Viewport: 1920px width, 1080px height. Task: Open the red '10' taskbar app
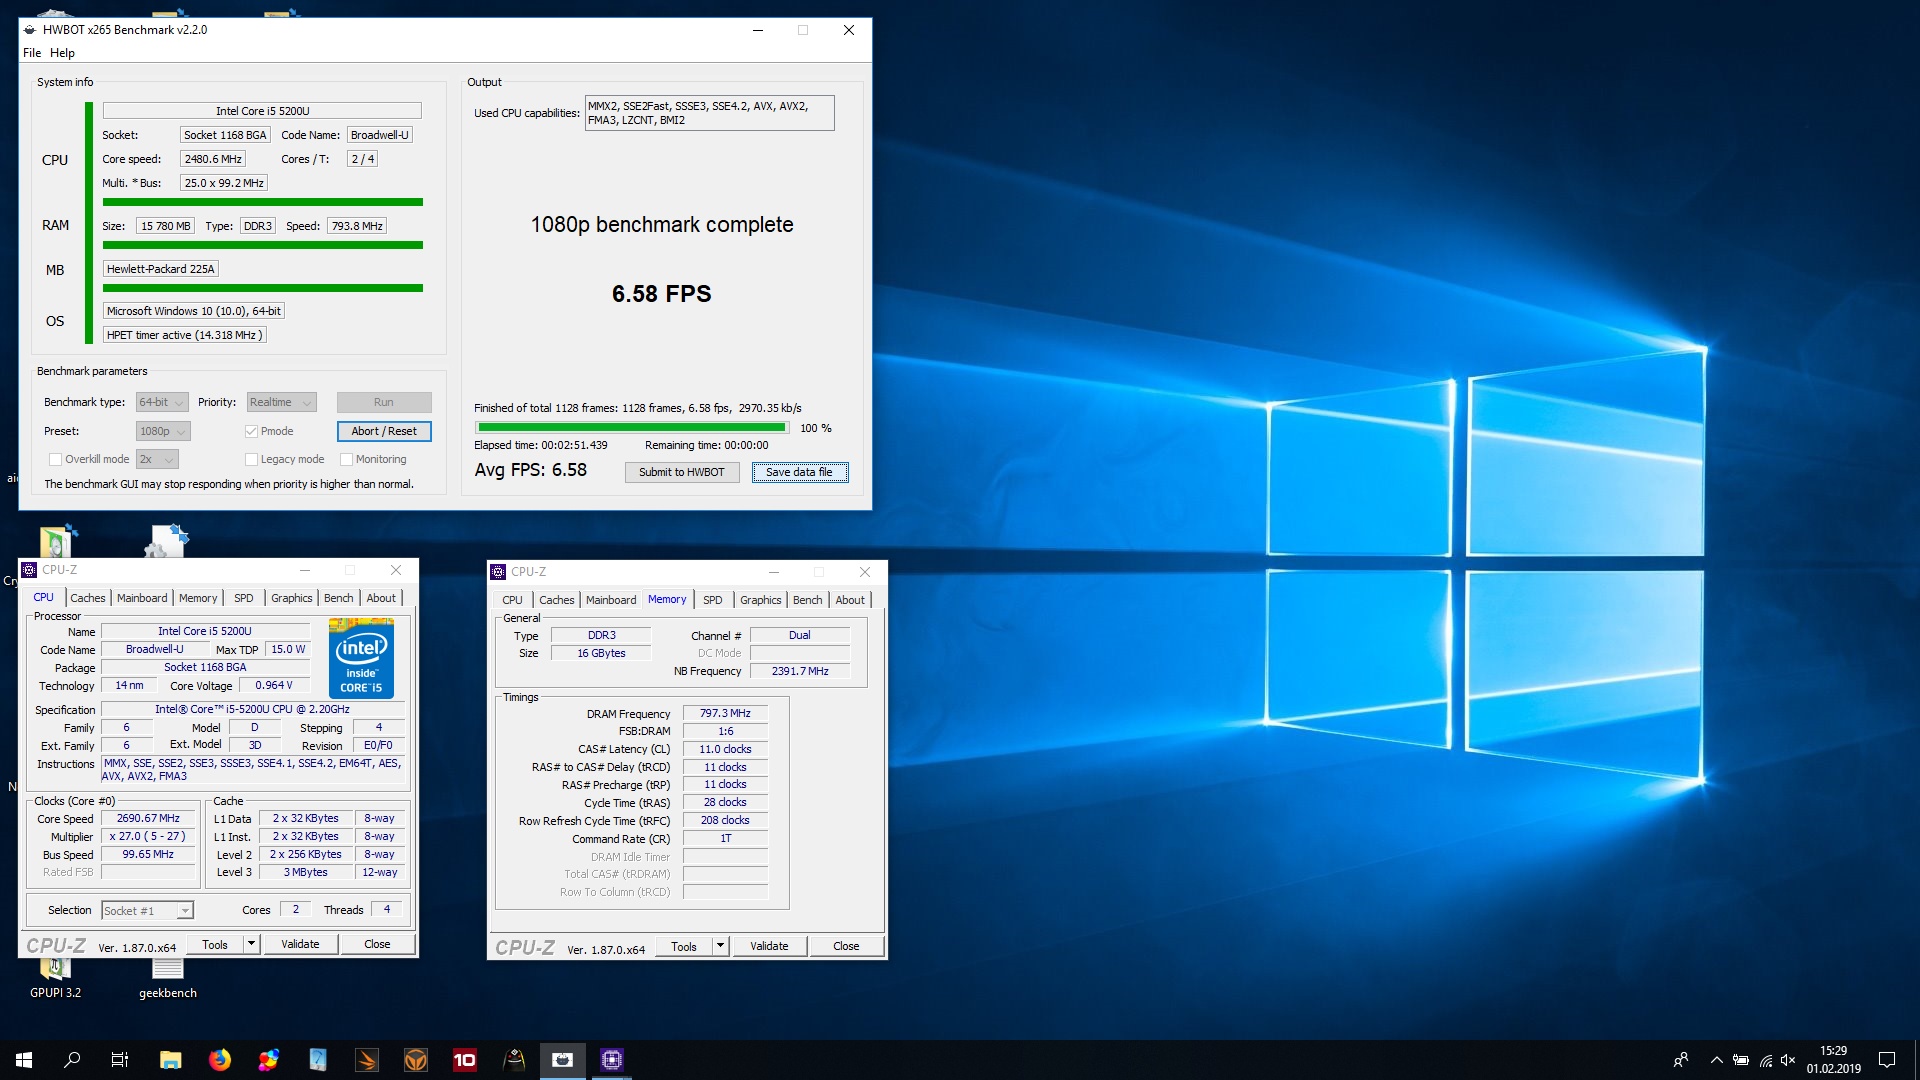[x=464, y=1060]
